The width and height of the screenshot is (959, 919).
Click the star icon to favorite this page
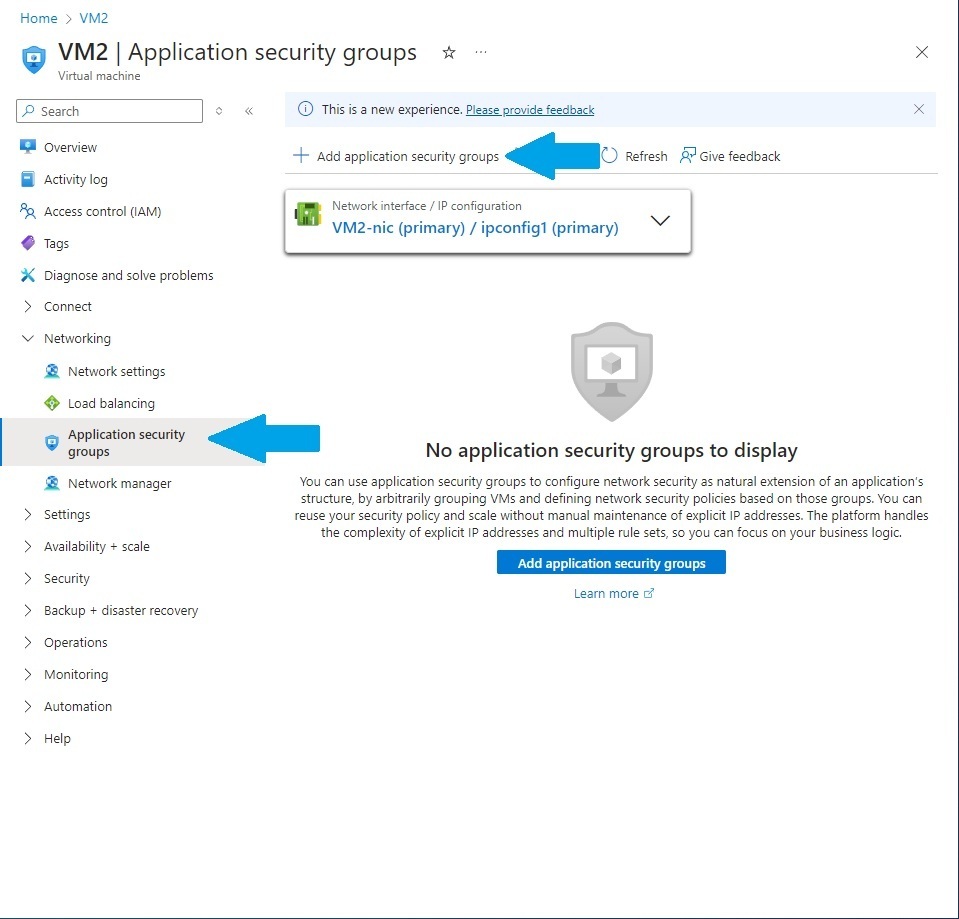[x=448, y=53]
